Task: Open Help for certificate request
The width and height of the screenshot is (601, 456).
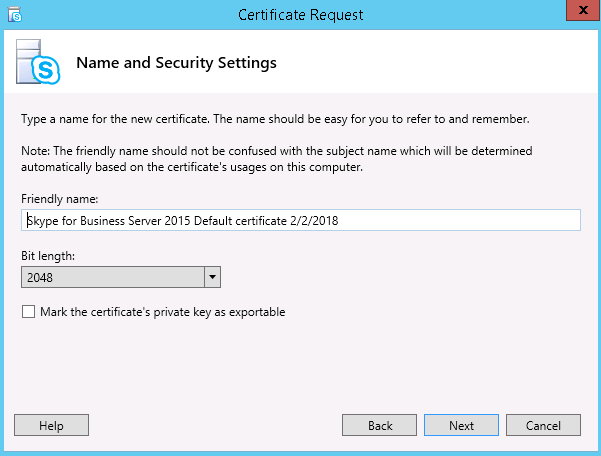Action: coord(51,425)
